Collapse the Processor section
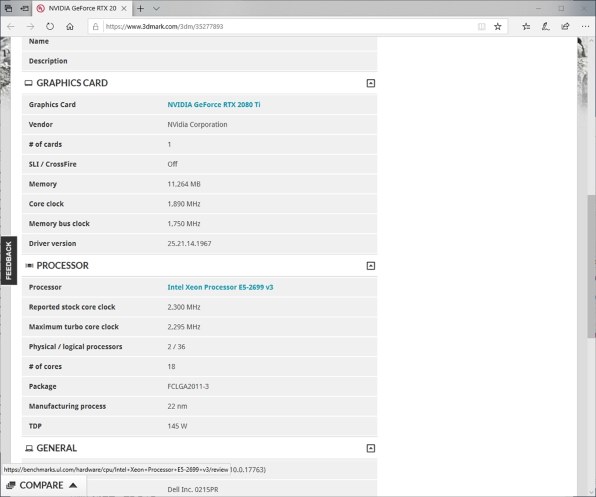This screenshot has height=497, width=596. 371,266
